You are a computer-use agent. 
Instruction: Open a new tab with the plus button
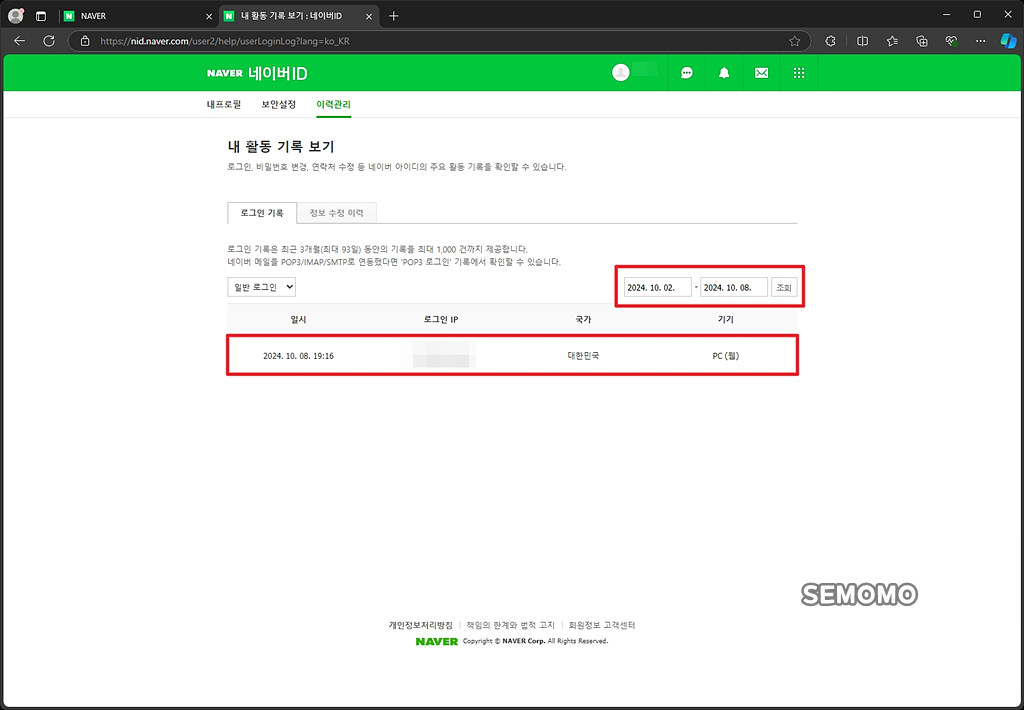tap(393, 16)
